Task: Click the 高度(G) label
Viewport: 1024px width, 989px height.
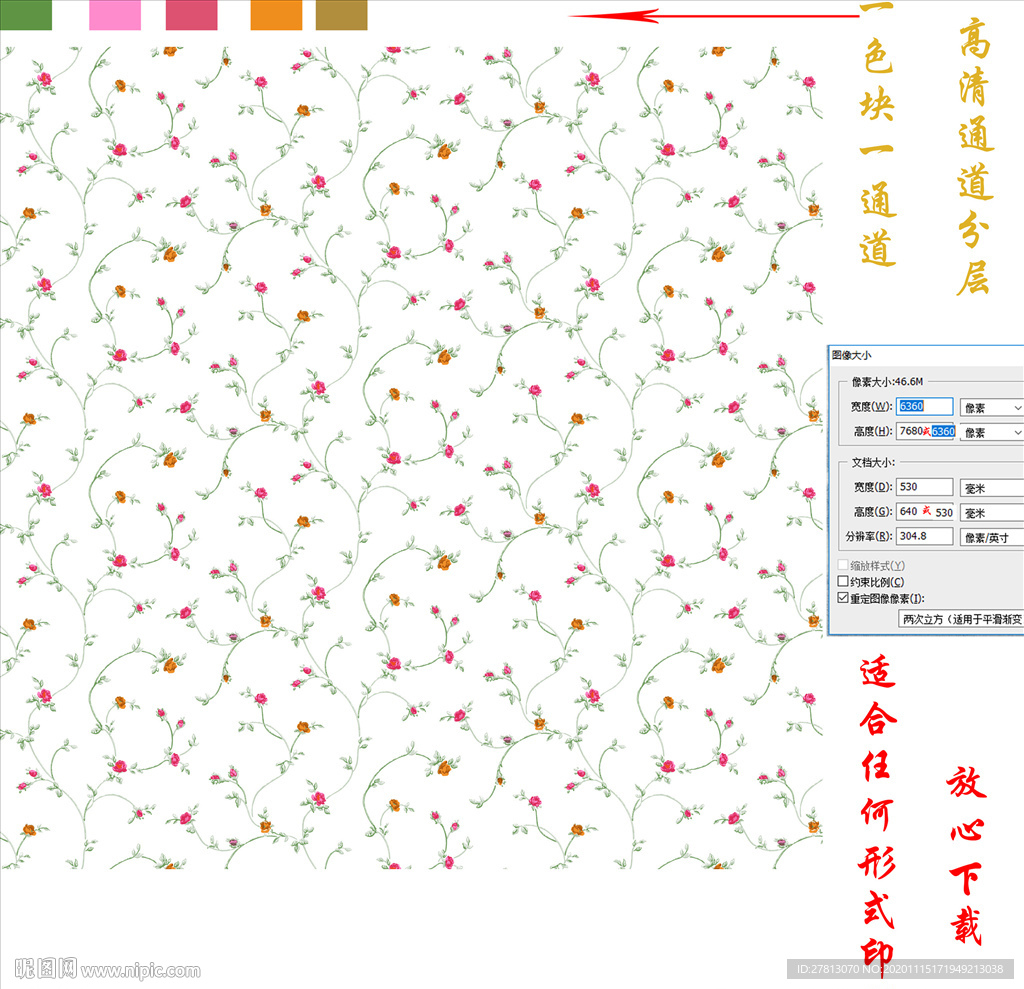Action: 873,511
